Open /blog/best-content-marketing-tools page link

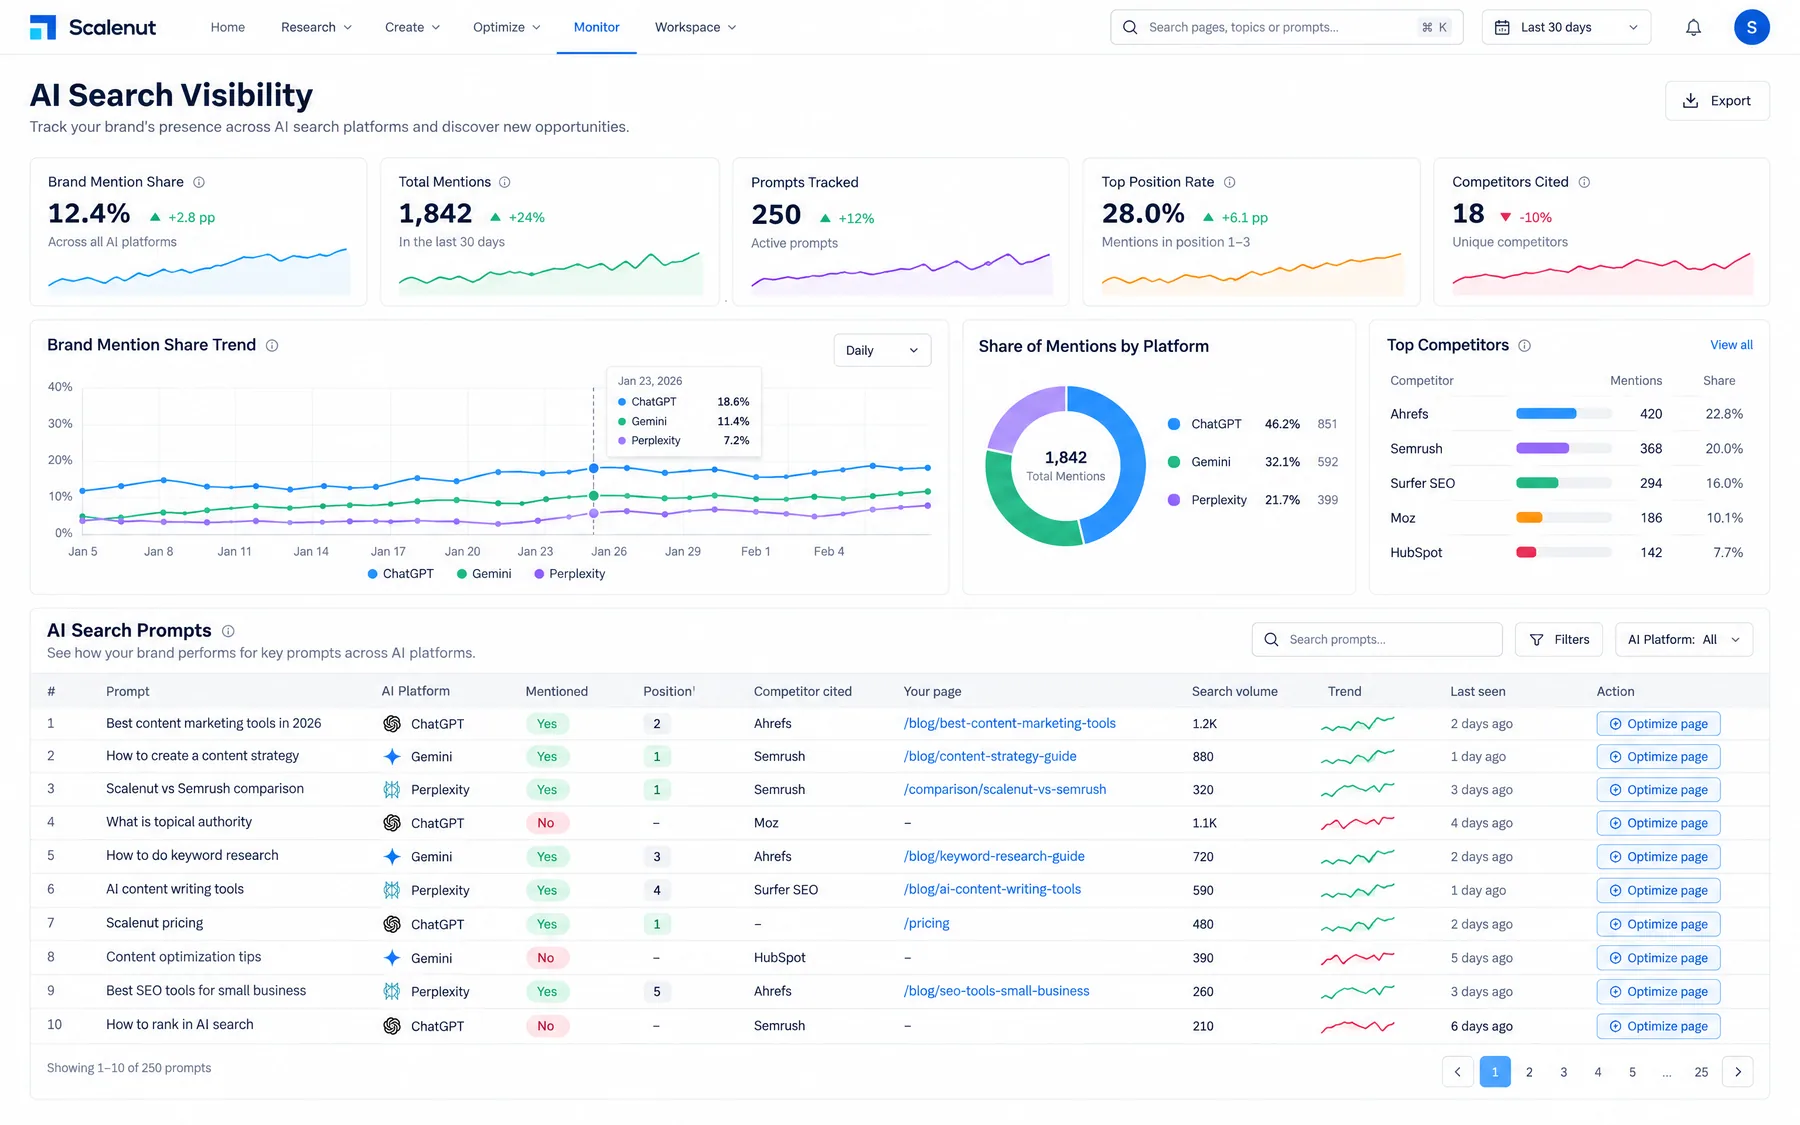[x=1010, y=723]
